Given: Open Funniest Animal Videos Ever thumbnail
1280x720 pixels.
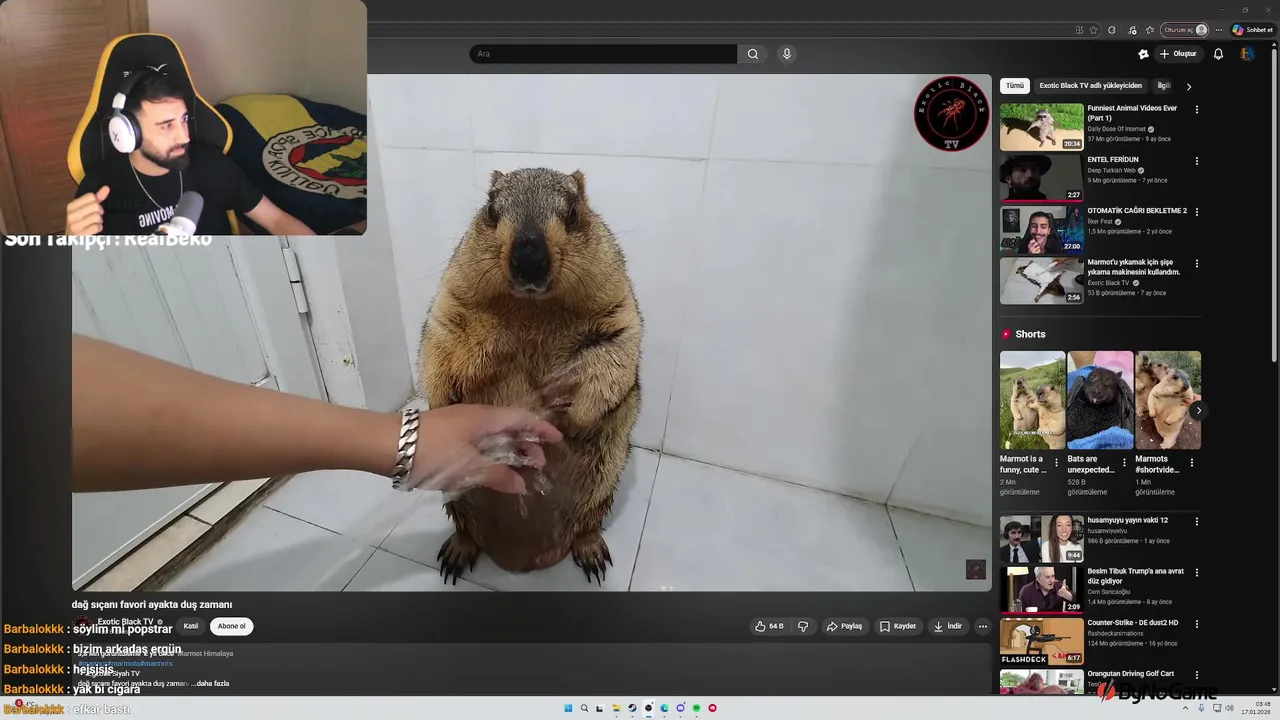Looking at the screenshot, I should pyautogui.click(x=1041, y=127).
